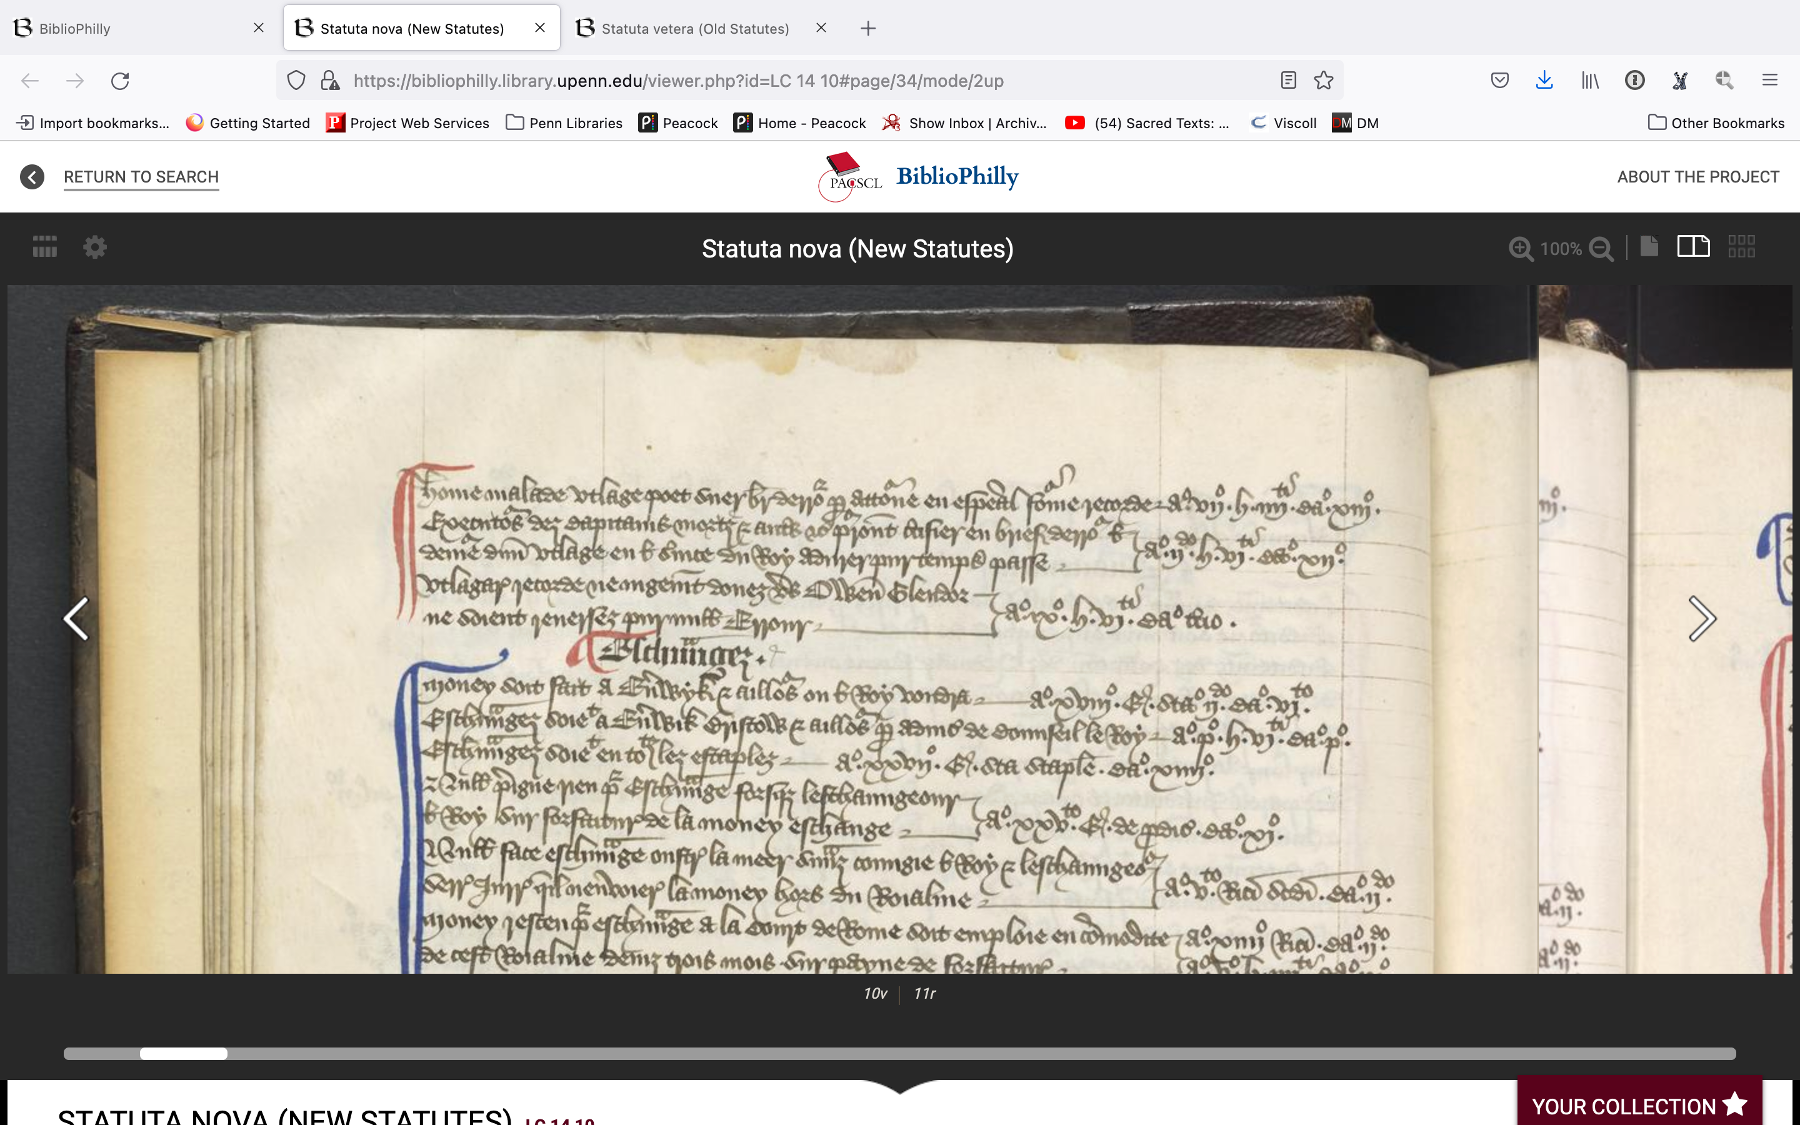This screenshot has width=1802, height=1125.
Task: Click the Statuta nova viewer title
Action: tap(858, 249)
